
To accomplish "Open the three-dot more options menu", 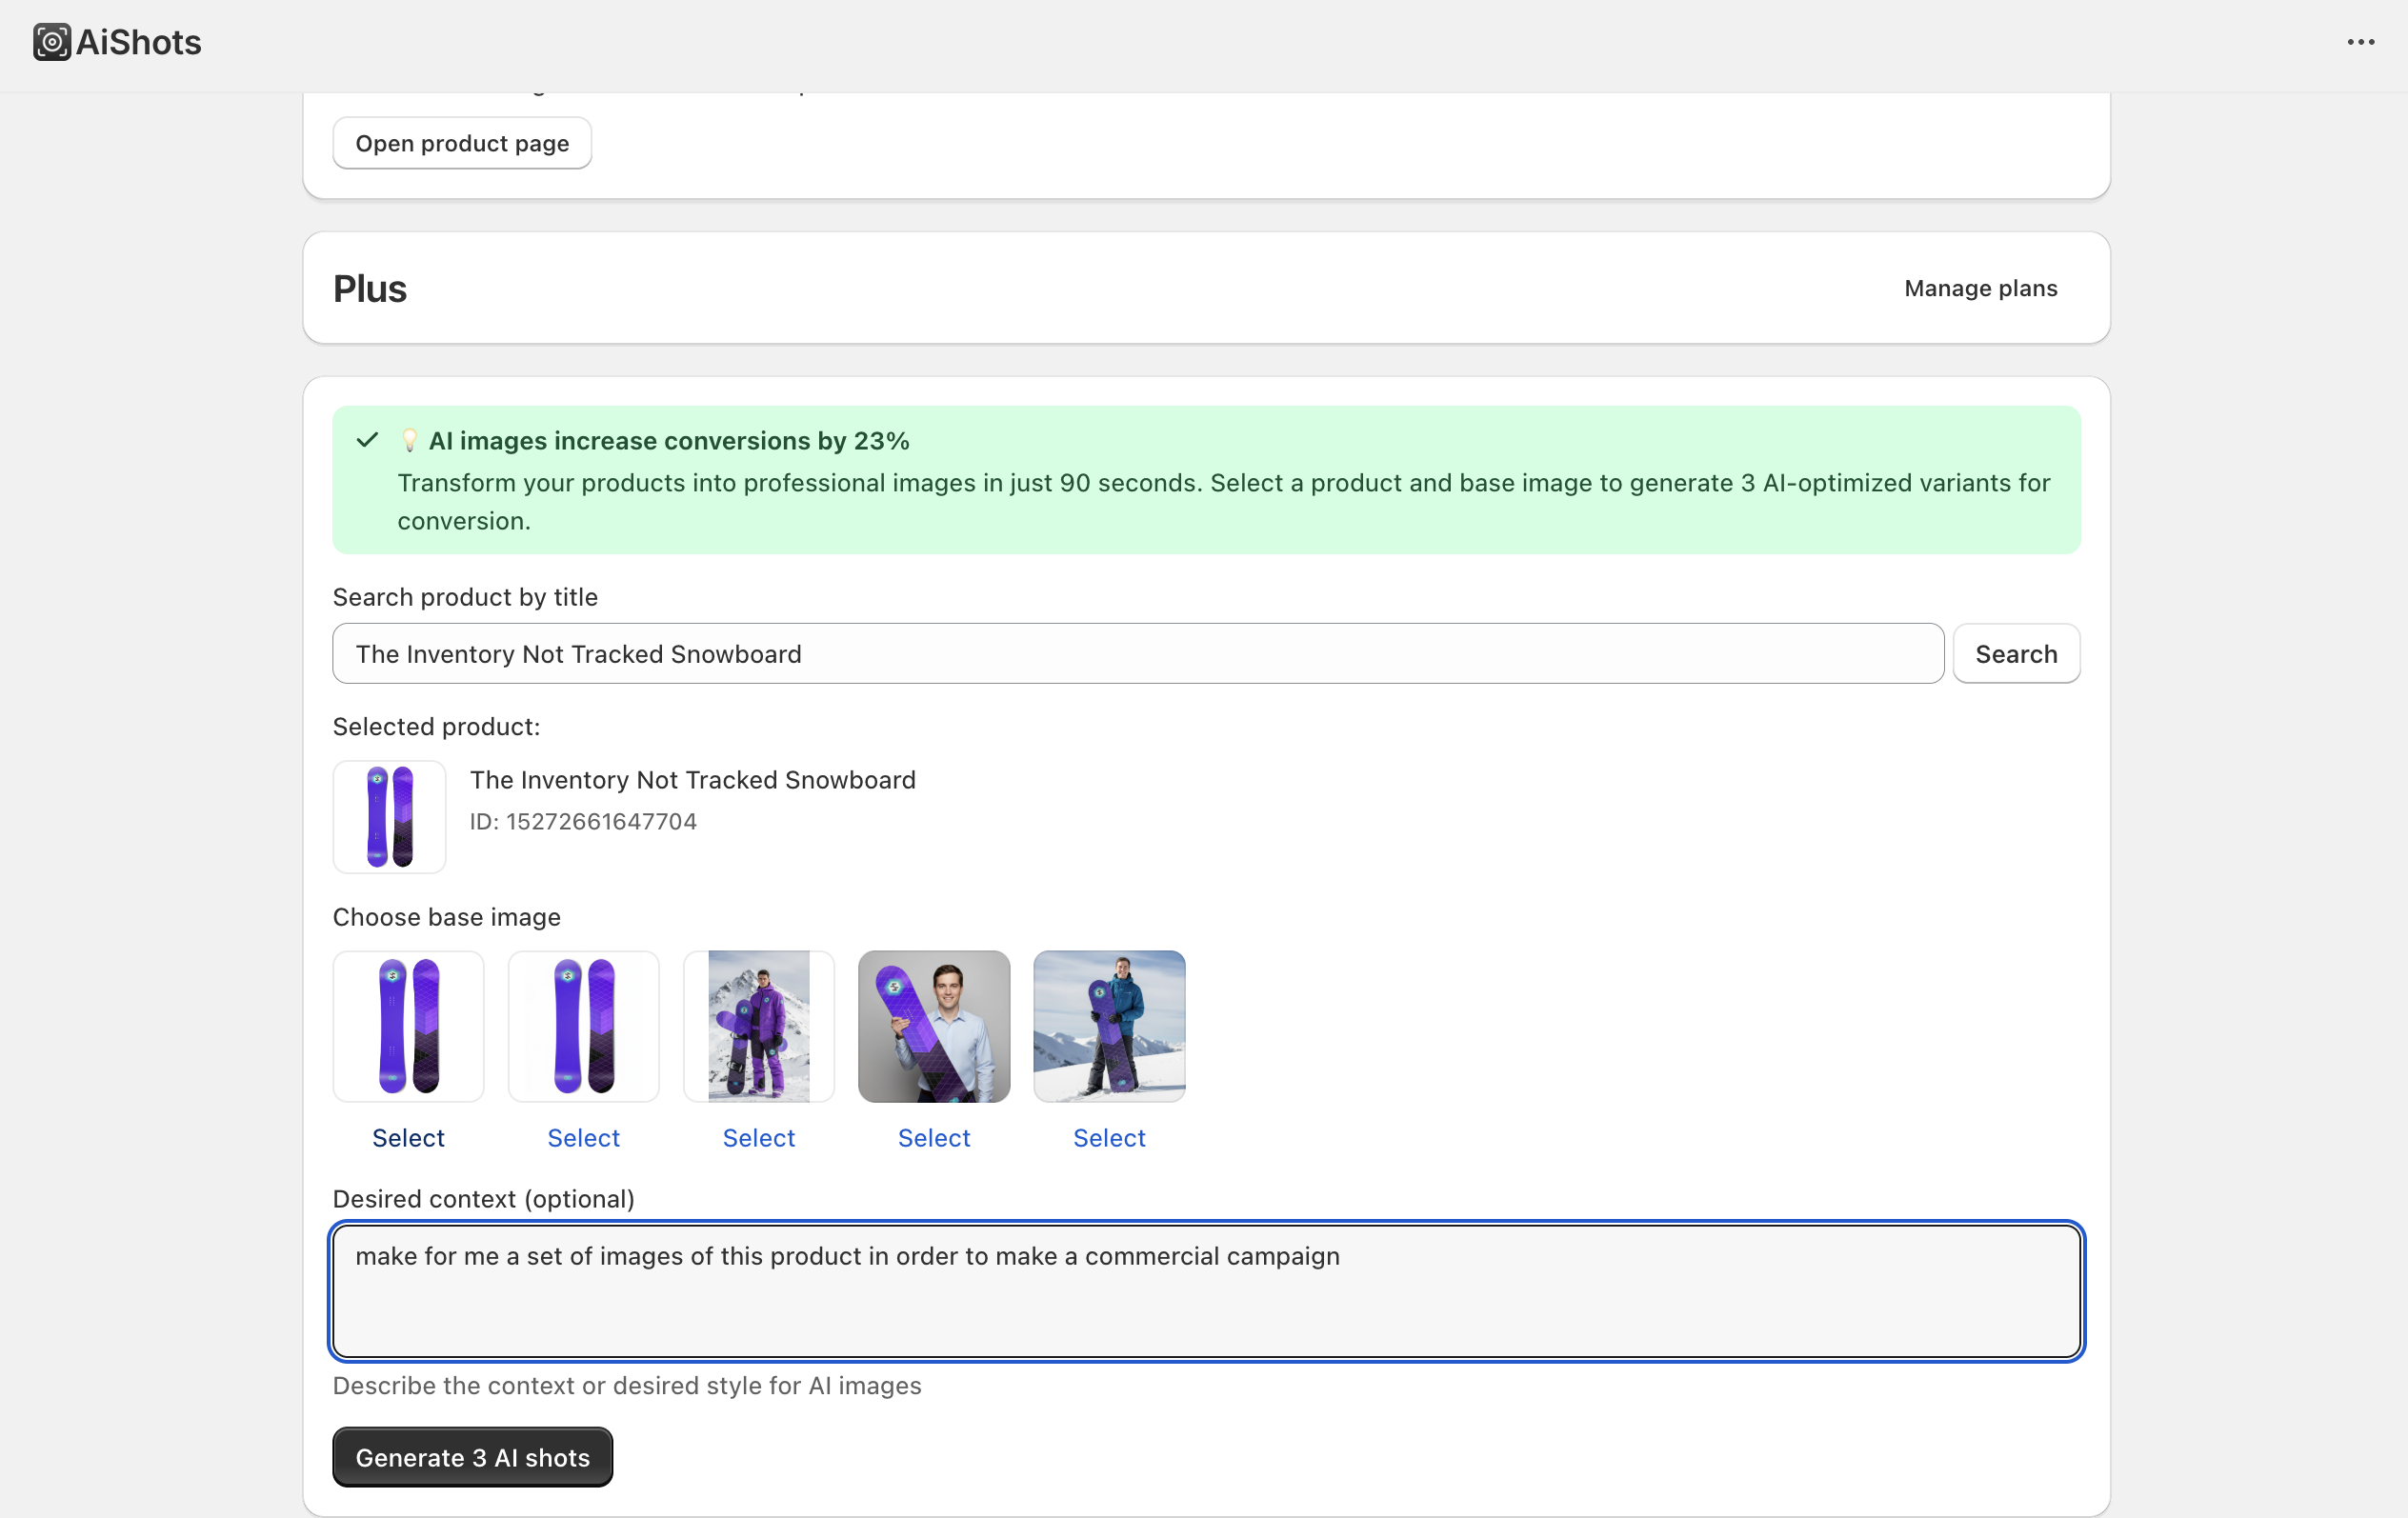I will [x=2360, y=42].
